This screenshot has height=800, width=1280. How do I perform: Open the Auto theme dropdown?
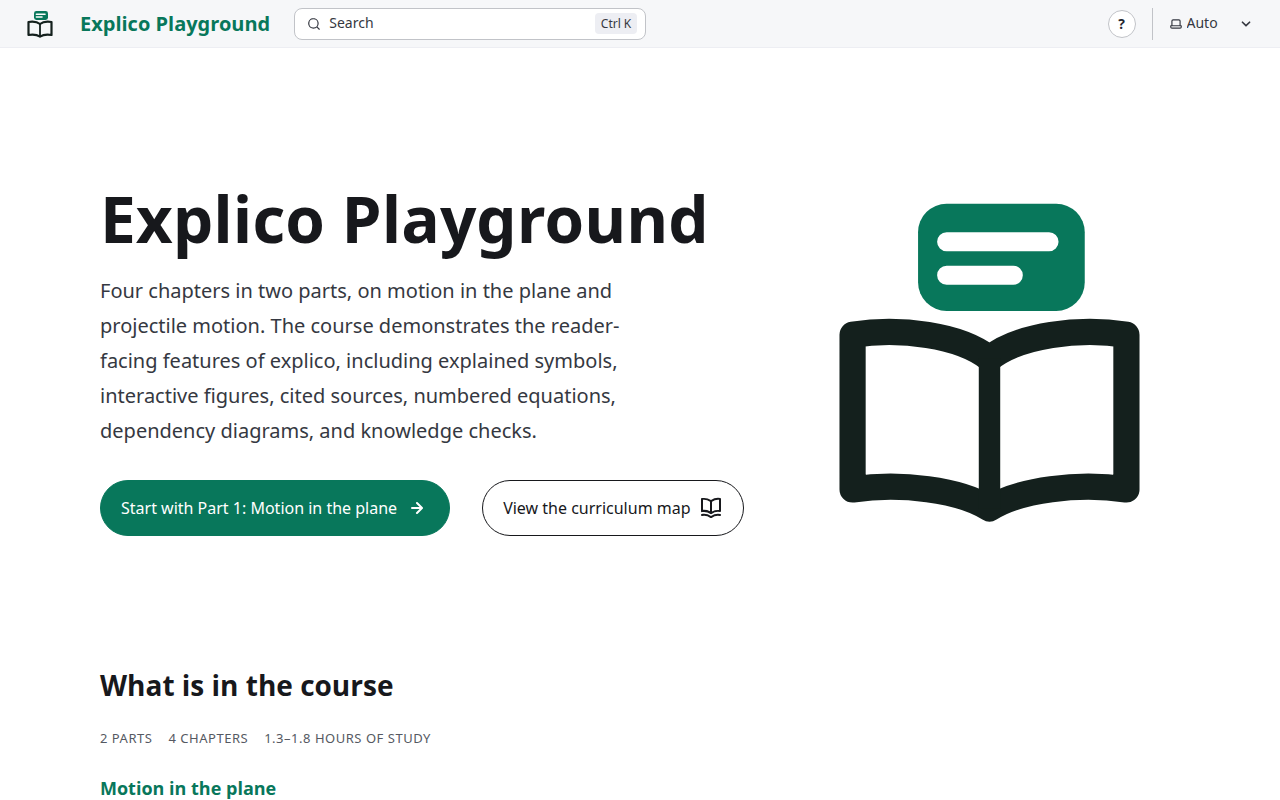pos(1211,24)
